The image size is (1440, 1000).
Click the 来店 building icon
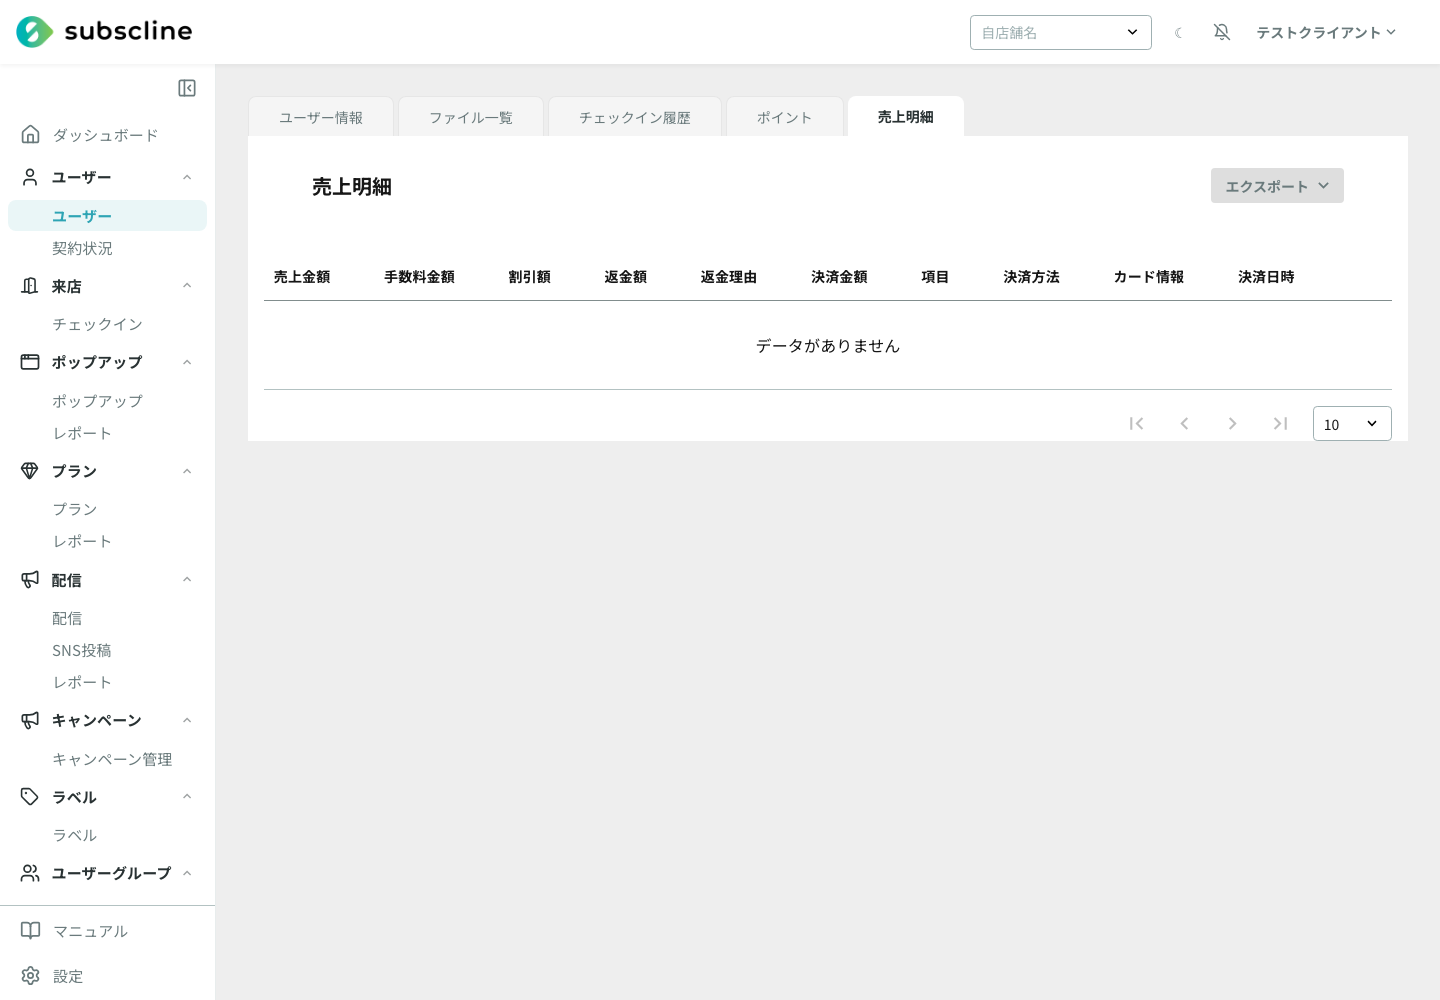pyautogui.click(x=31, y=286)
